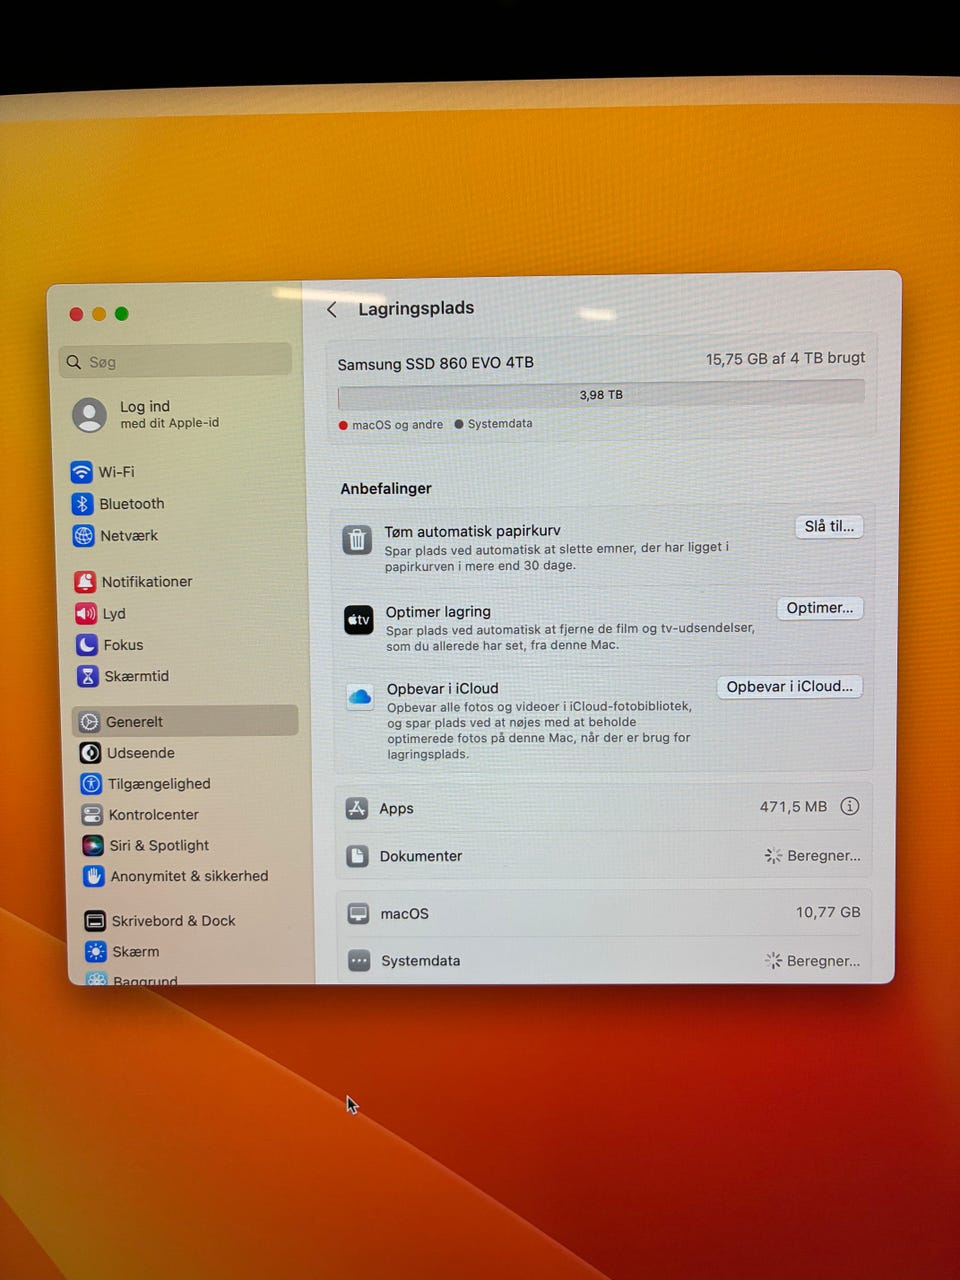
Task: Click the Apps category icon
Action: [x=357, y=808]
